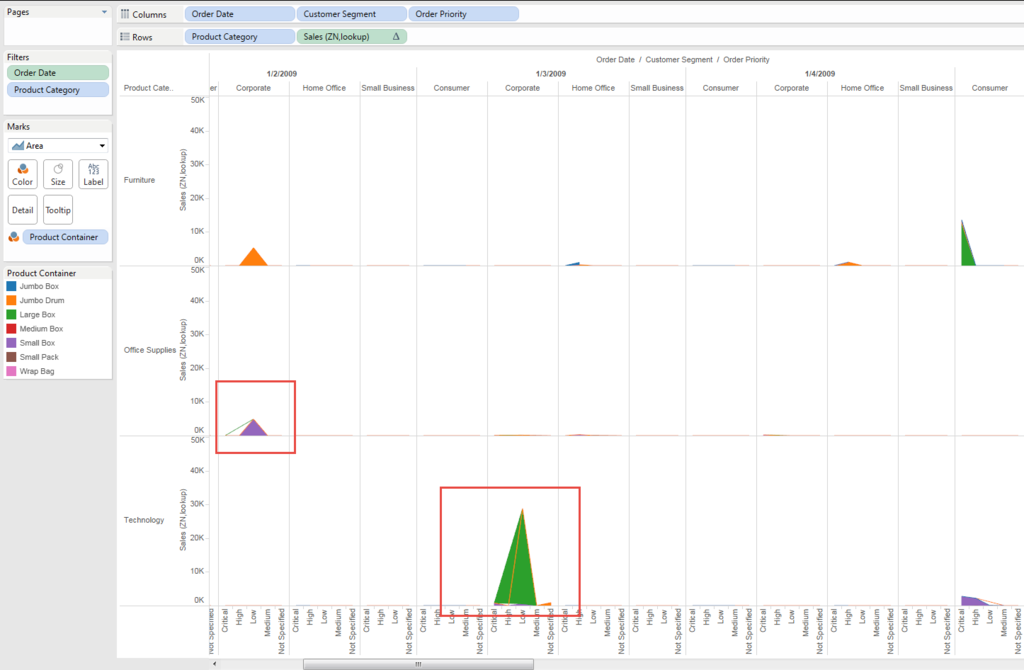Image resolution: width=1024 pixels, height=670 pixels.
Task: Click the Wrap Bag pink swatch
Action: tap(11, 371)
